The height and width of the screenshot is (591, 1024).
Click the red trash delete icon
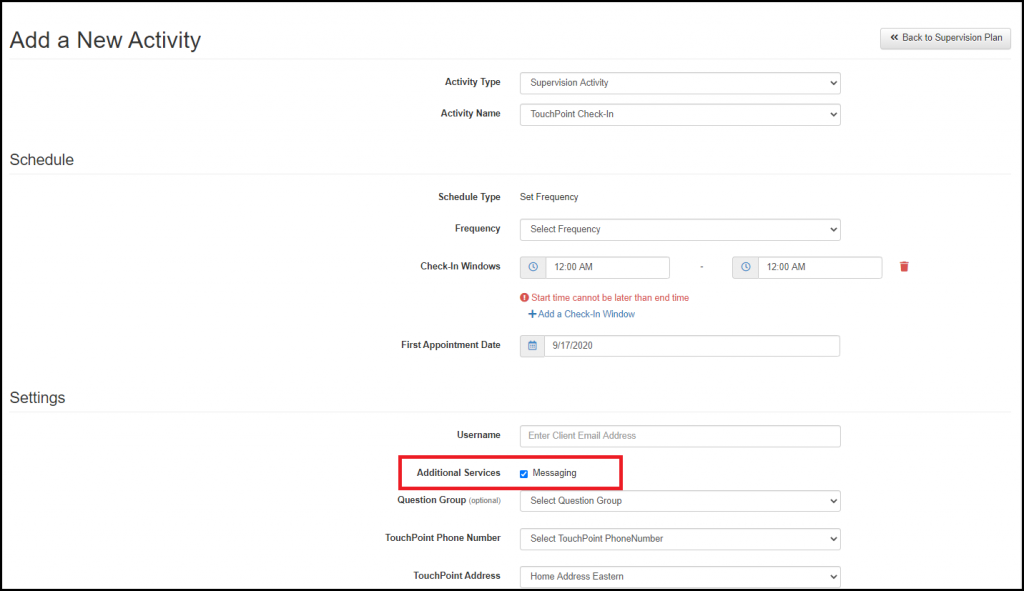[904, 267]
